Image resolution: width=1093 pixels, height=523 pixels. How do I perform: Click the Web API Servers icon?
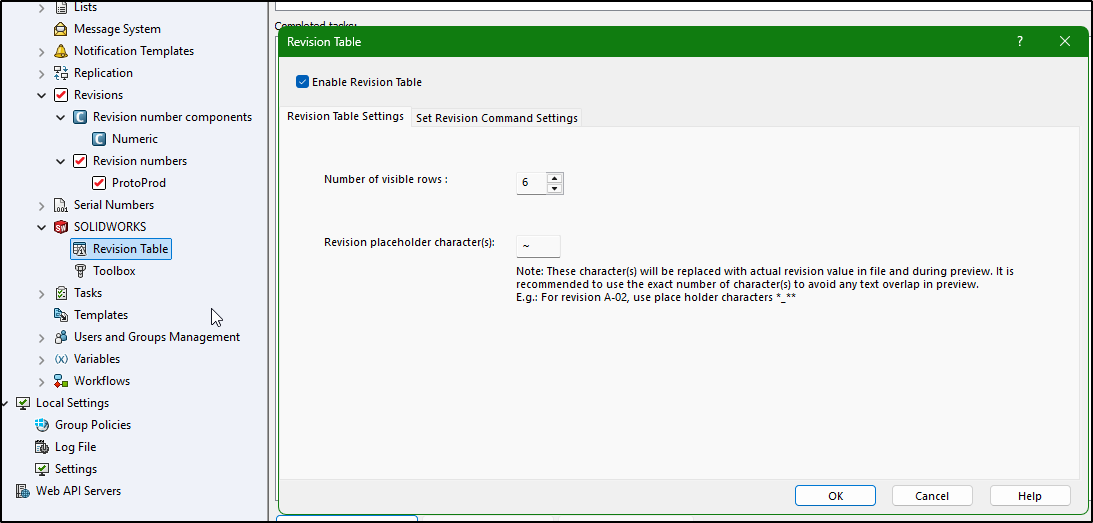point(23,491)
